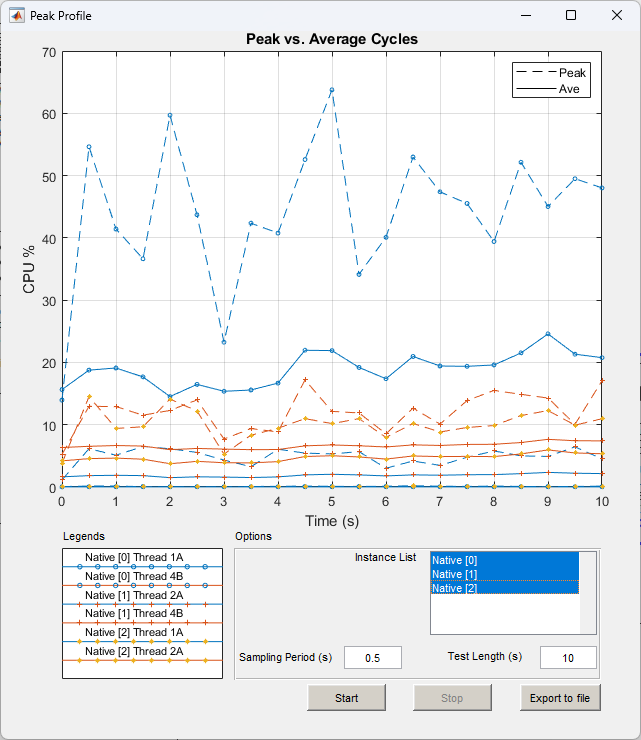Click the Sampling Period input field
This screenshot has width=641, height=740.
coord(373,657)
